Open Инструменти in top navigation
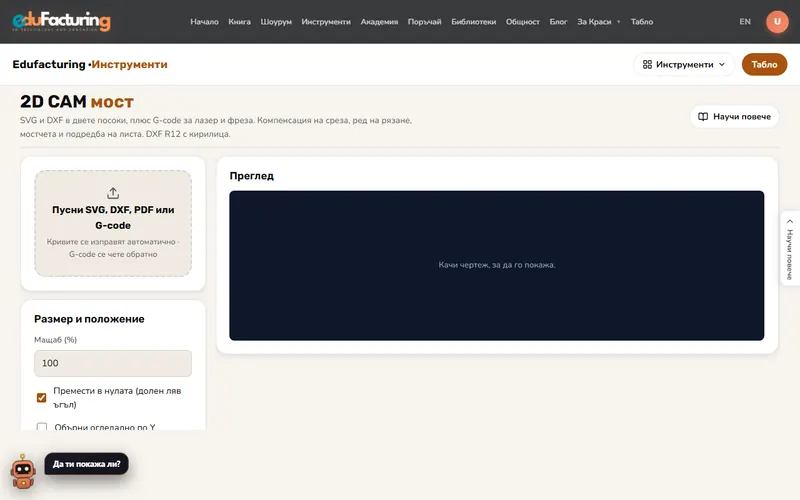This screenshot has width=800, height=500. click(326, 22)
